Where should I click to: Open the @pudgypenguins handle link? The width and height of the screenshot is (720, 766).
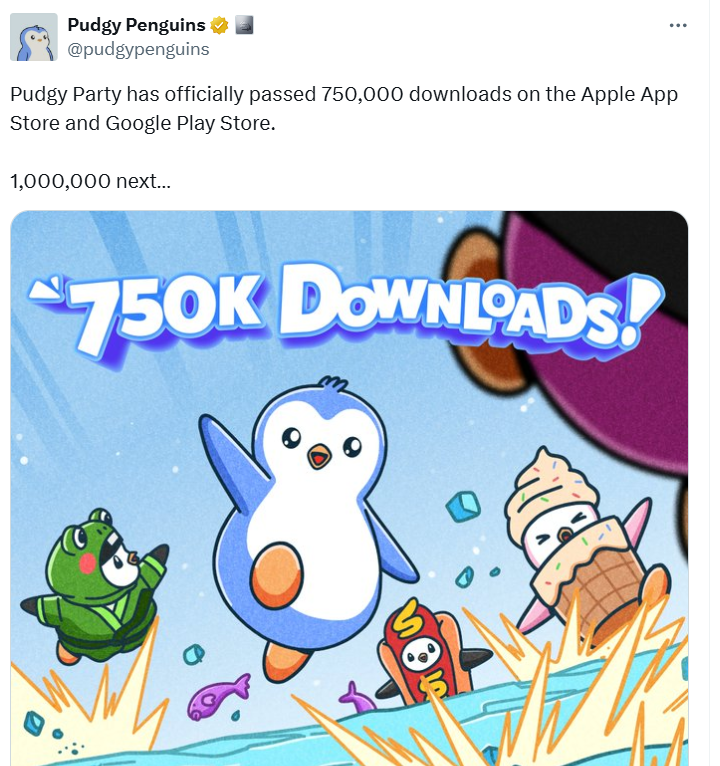click(138, 49)
